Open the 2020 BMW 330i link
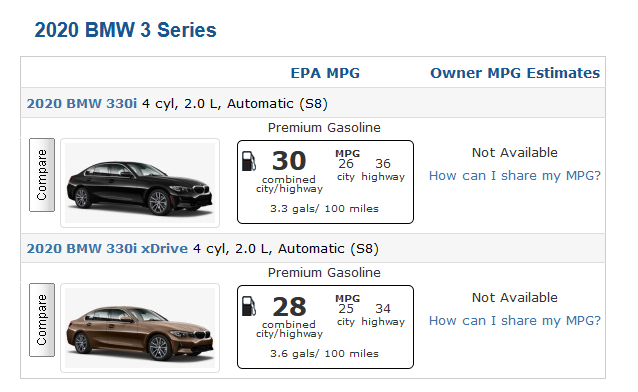Viewport: 638px width, 392px height. point(82,103)
